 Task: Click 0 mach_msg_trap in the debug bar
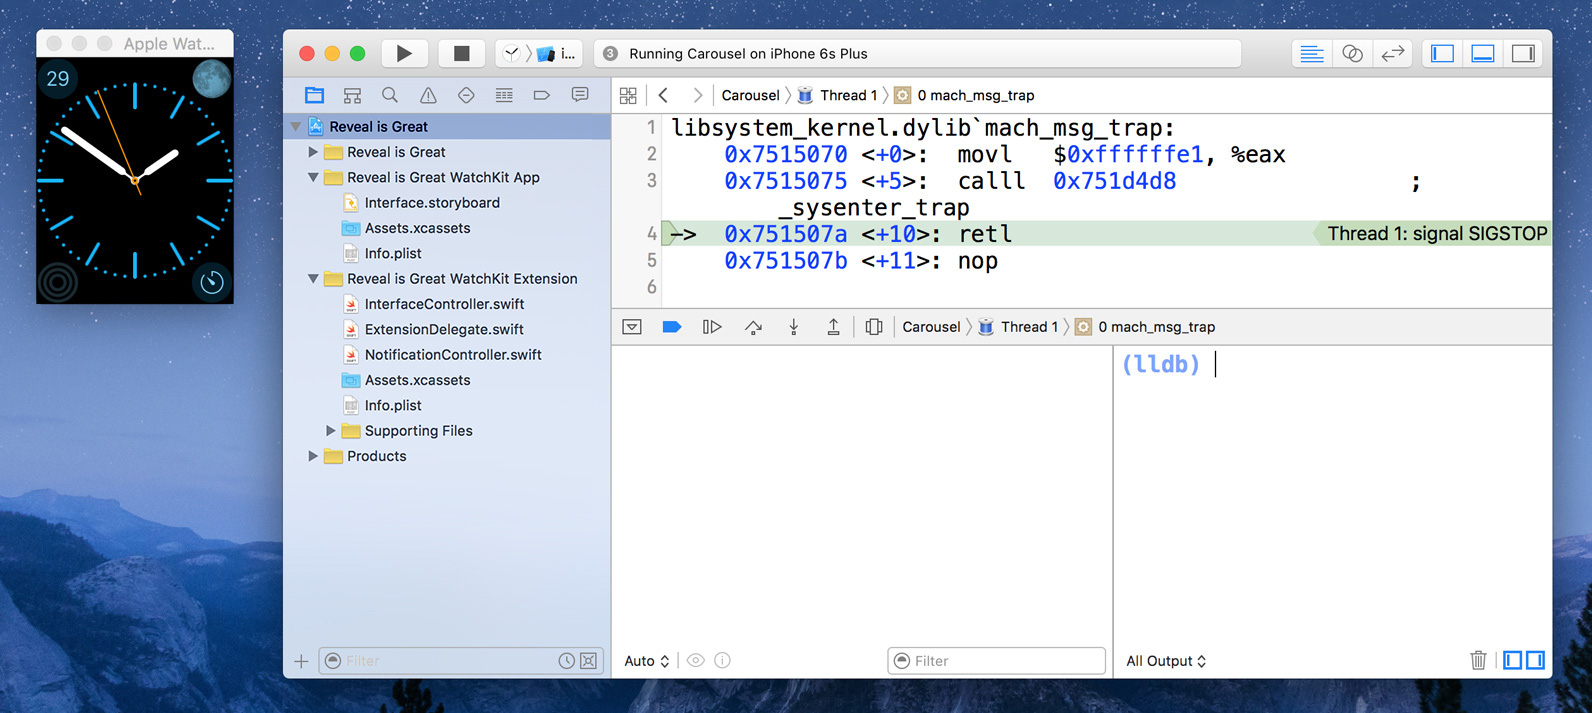(x=1145, y=327)
